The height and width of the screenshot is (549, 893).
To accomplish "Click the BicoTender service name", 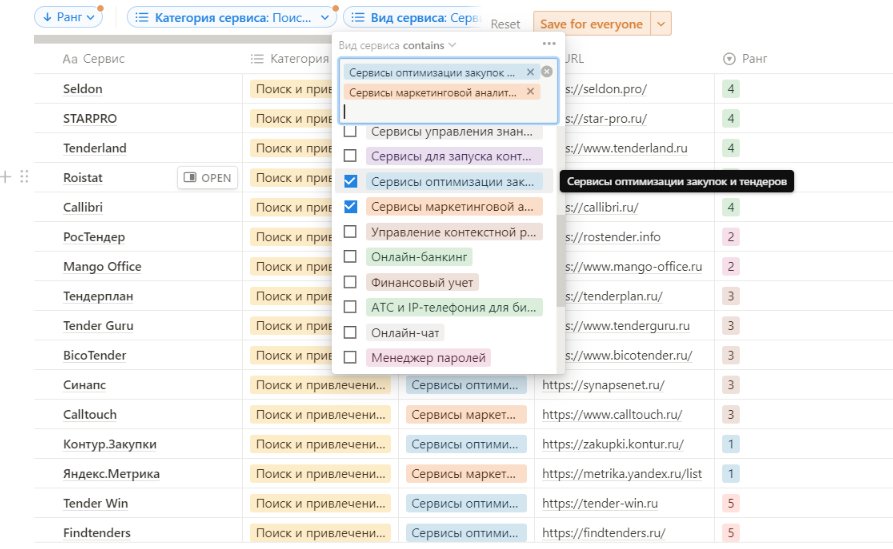I will [95, 355].
